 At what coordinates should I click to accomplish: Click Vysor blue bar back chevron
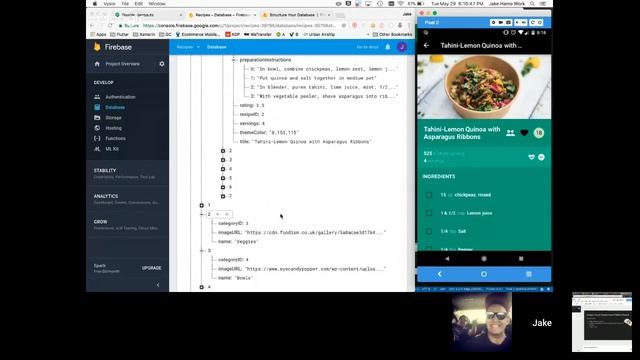tap(440, 274)
